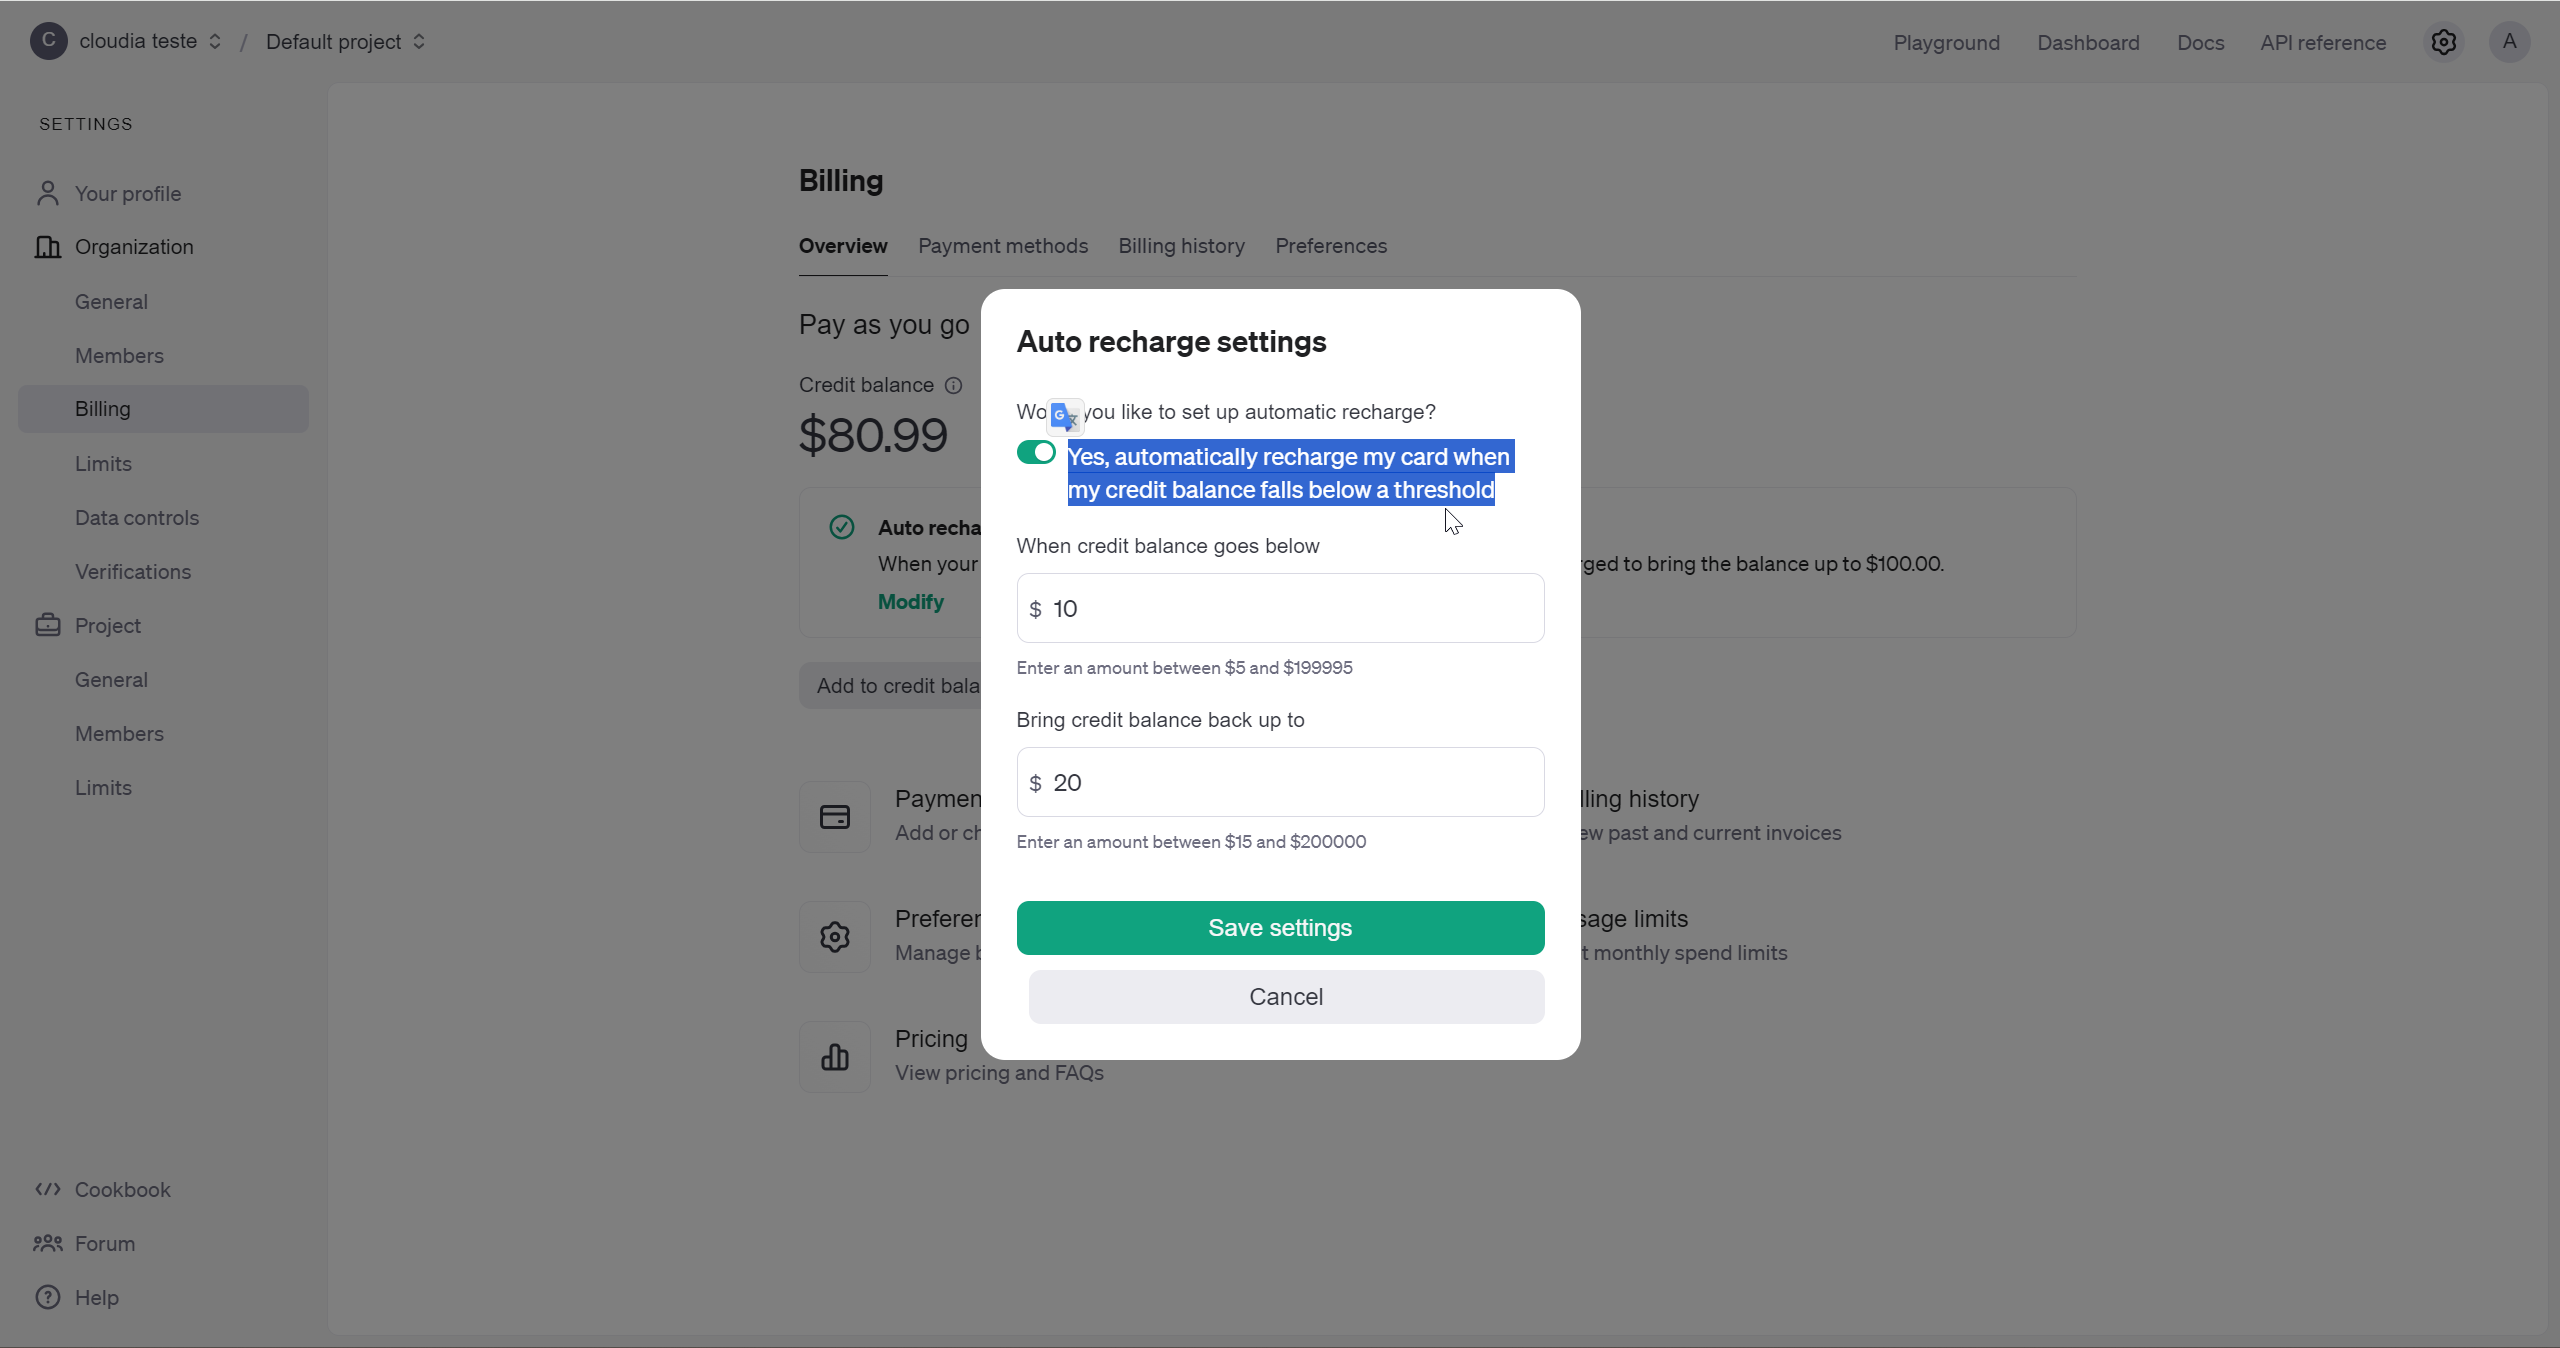This screenshot has height=1348, width=2560.
Task: Open the account avatar labeled A
Action: pyautogui.click(x=2509, y=42)
